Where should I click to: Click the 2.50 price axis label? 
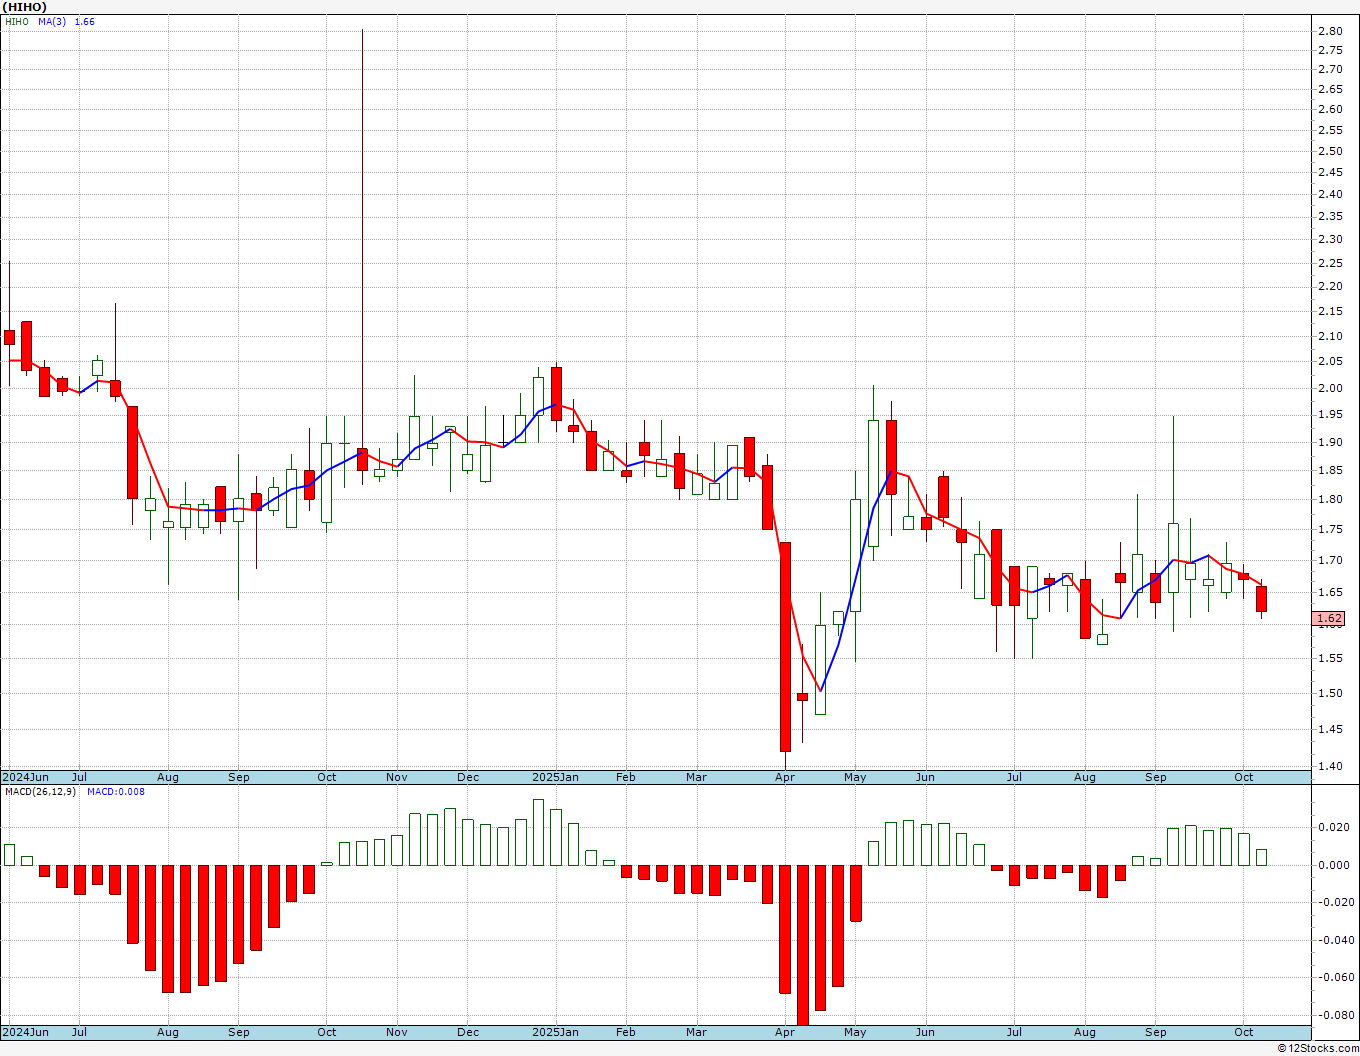point(1330,152)
